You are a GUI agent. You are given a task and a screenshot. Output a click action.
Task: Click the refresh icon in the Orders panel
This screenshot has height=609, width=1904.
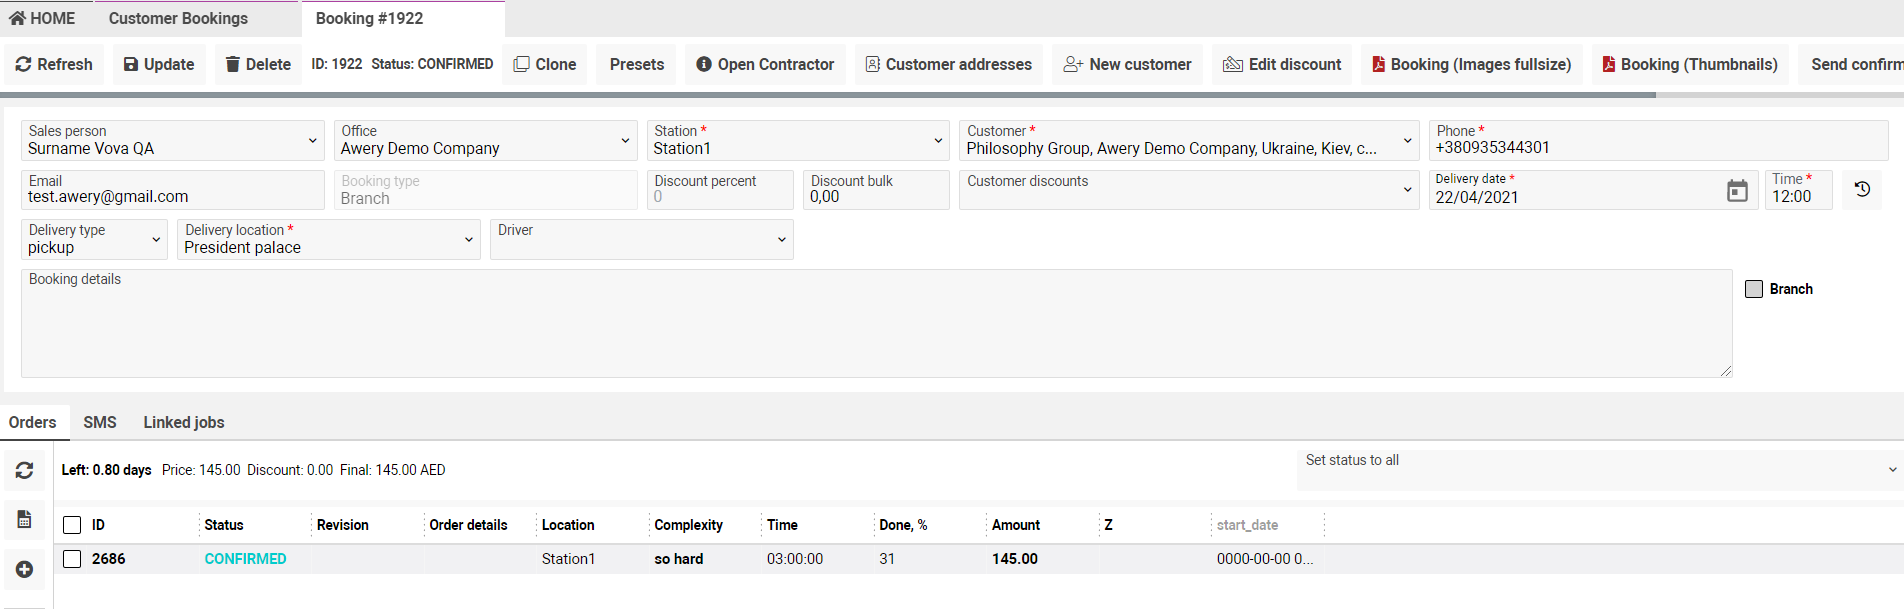(x=25, y=470)
